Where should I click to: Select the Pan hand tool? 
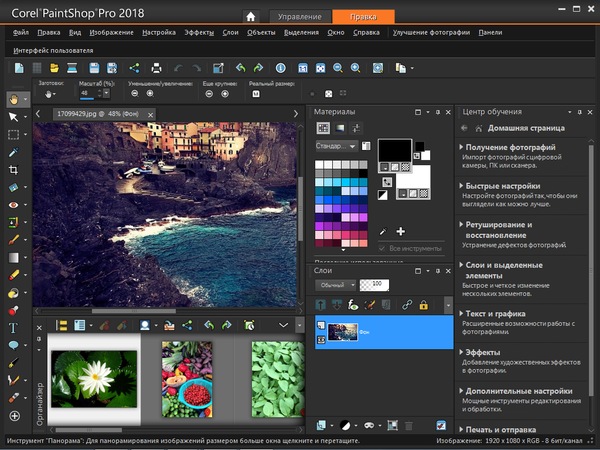tap(14, 99)
